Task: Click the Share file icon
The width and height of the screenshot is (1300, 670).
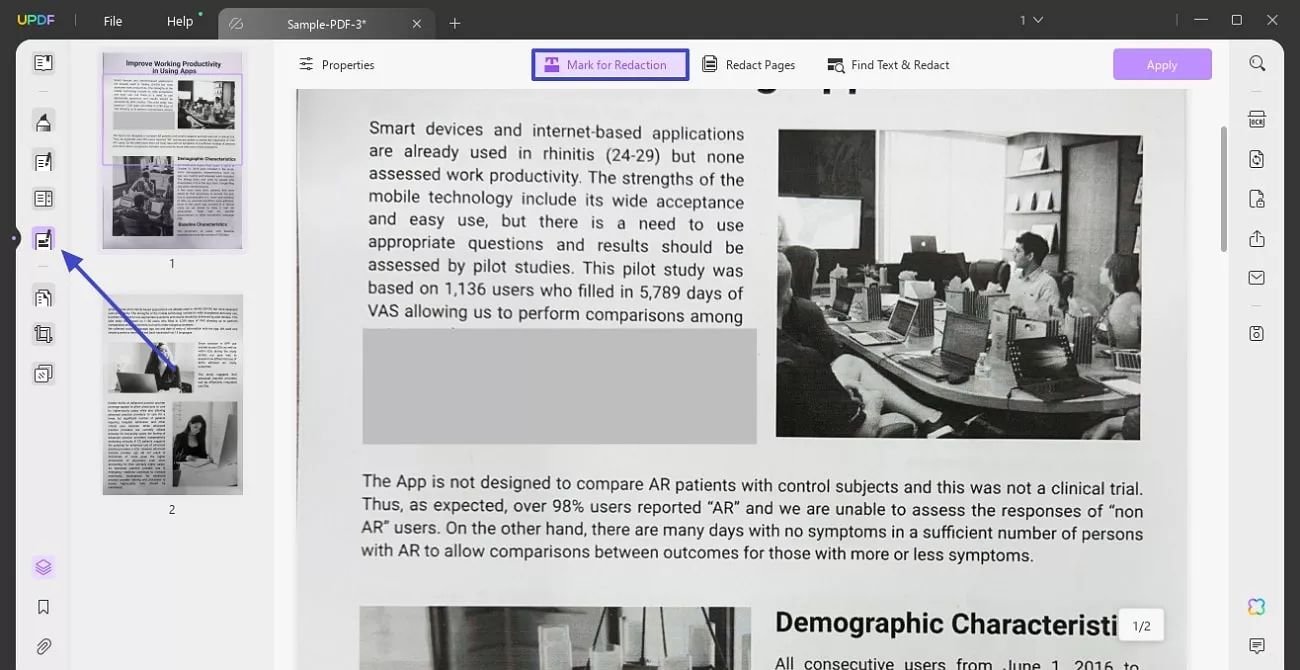Action: [1257, 239]
